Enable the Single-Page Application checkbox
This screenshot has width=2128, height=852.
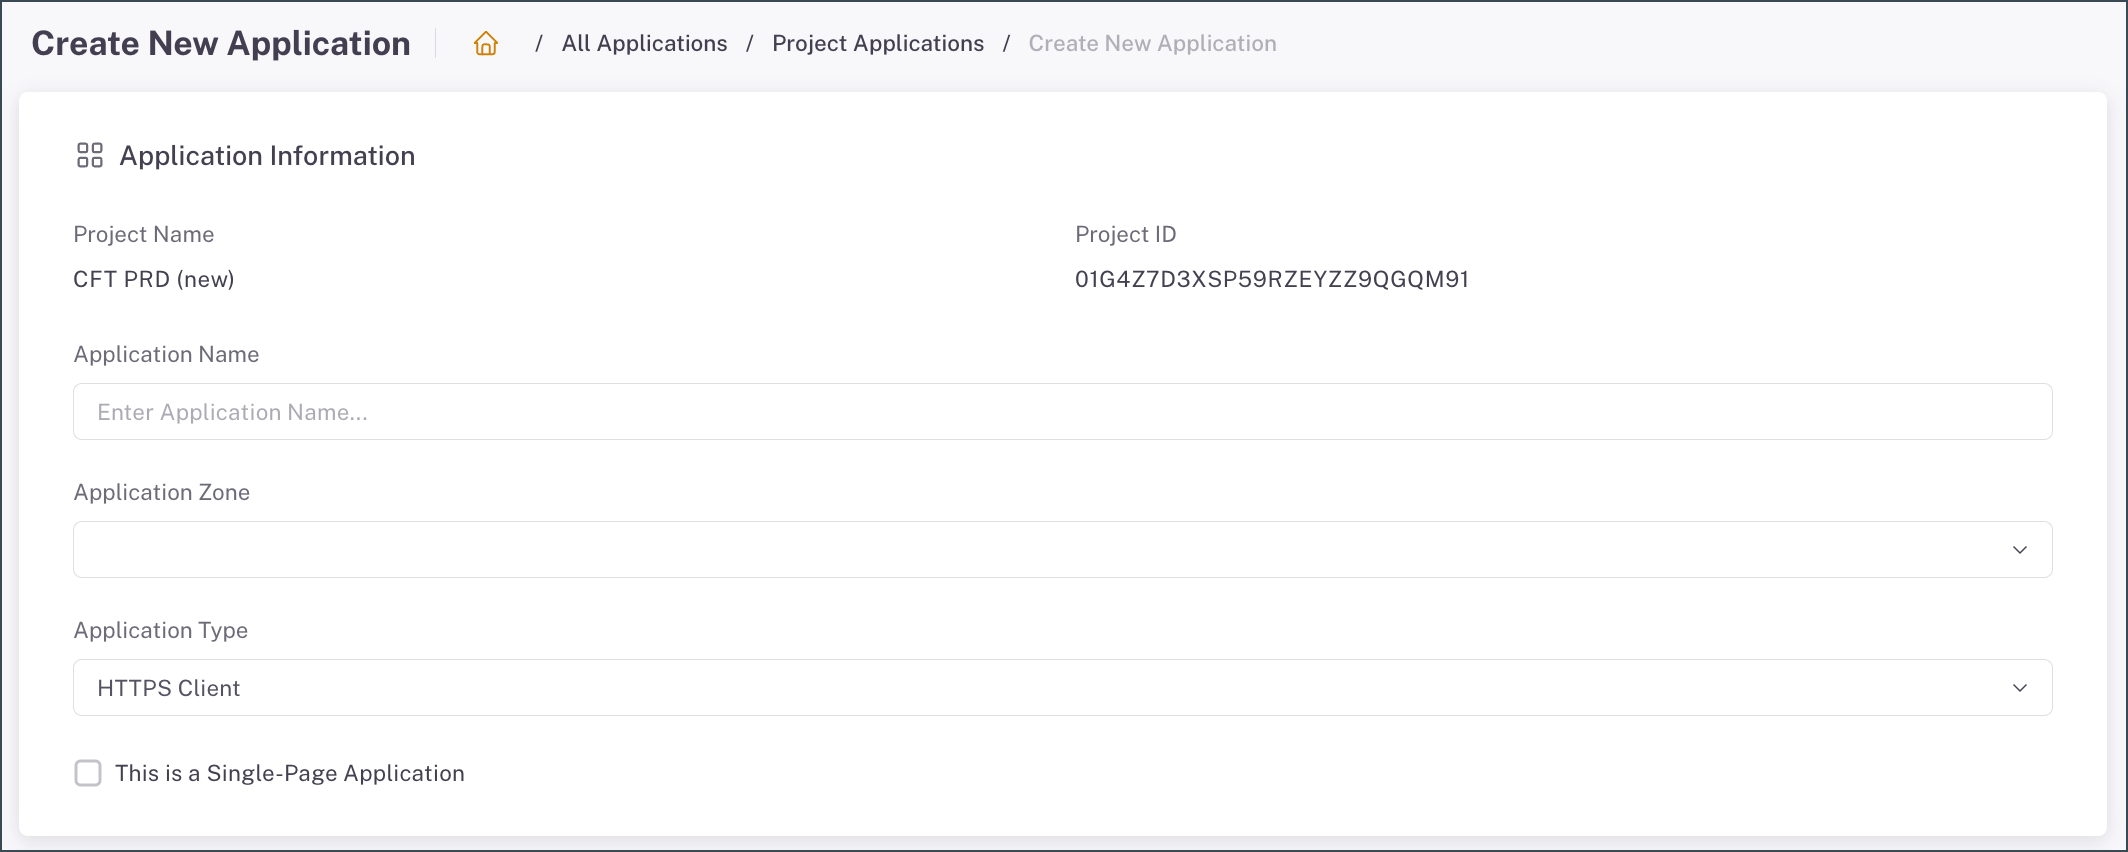tap(88, 773)
